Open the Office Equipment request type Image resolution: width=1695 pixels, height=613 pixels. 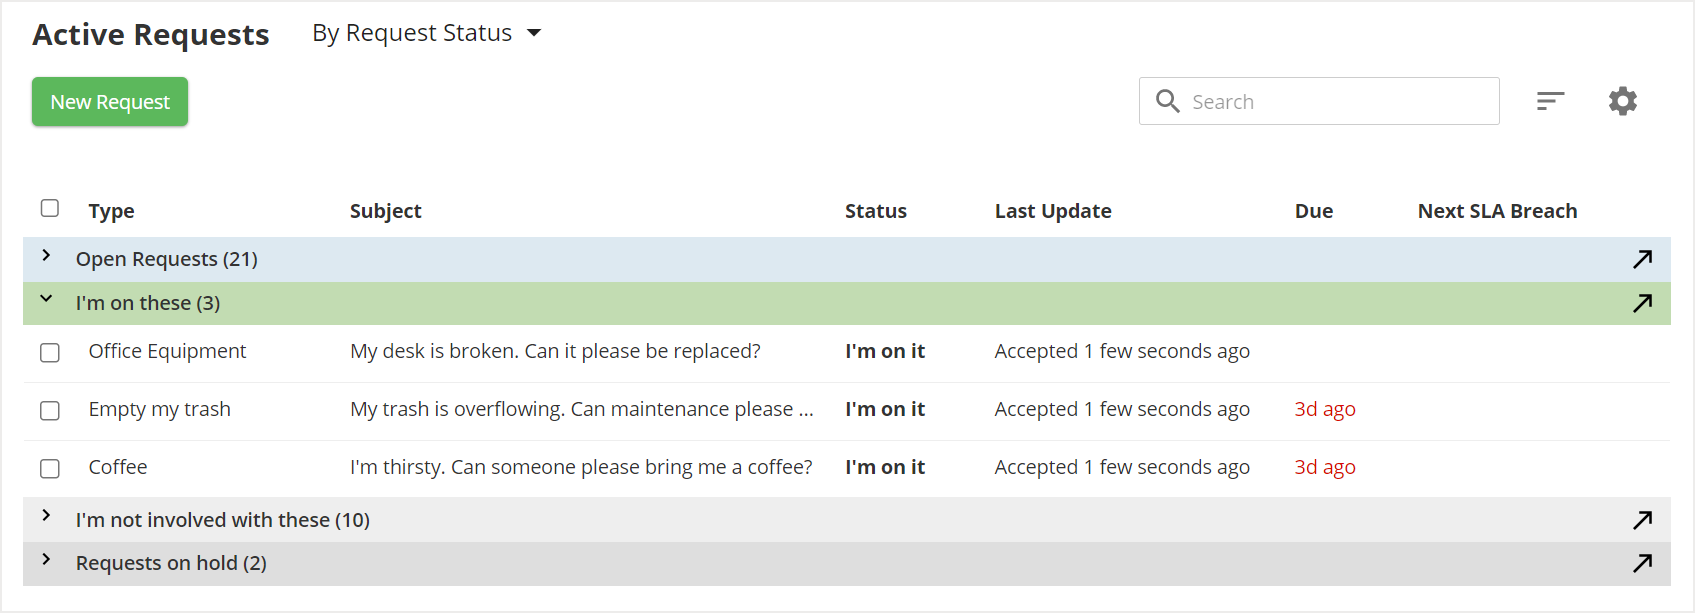167,351
